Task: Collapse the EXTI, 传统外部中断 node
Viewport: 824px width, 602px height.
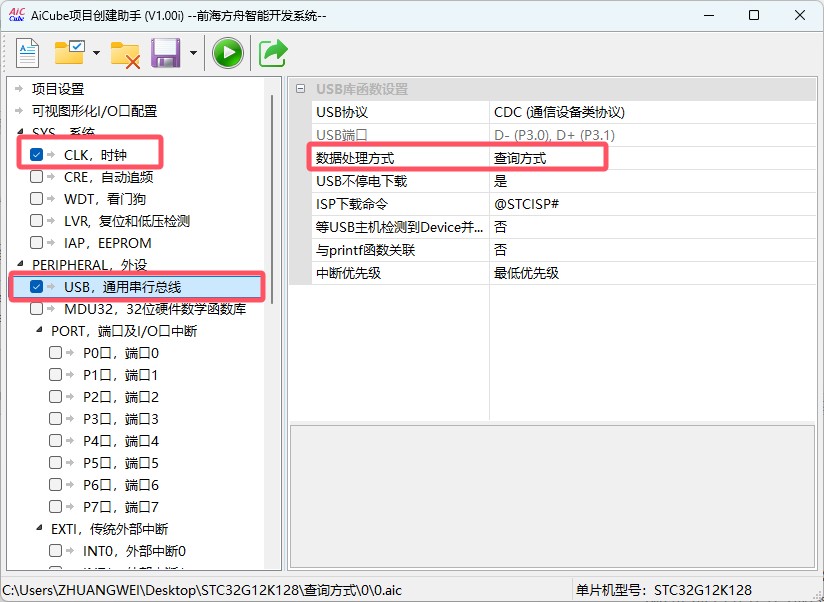Action: click(x=39, y=528)
